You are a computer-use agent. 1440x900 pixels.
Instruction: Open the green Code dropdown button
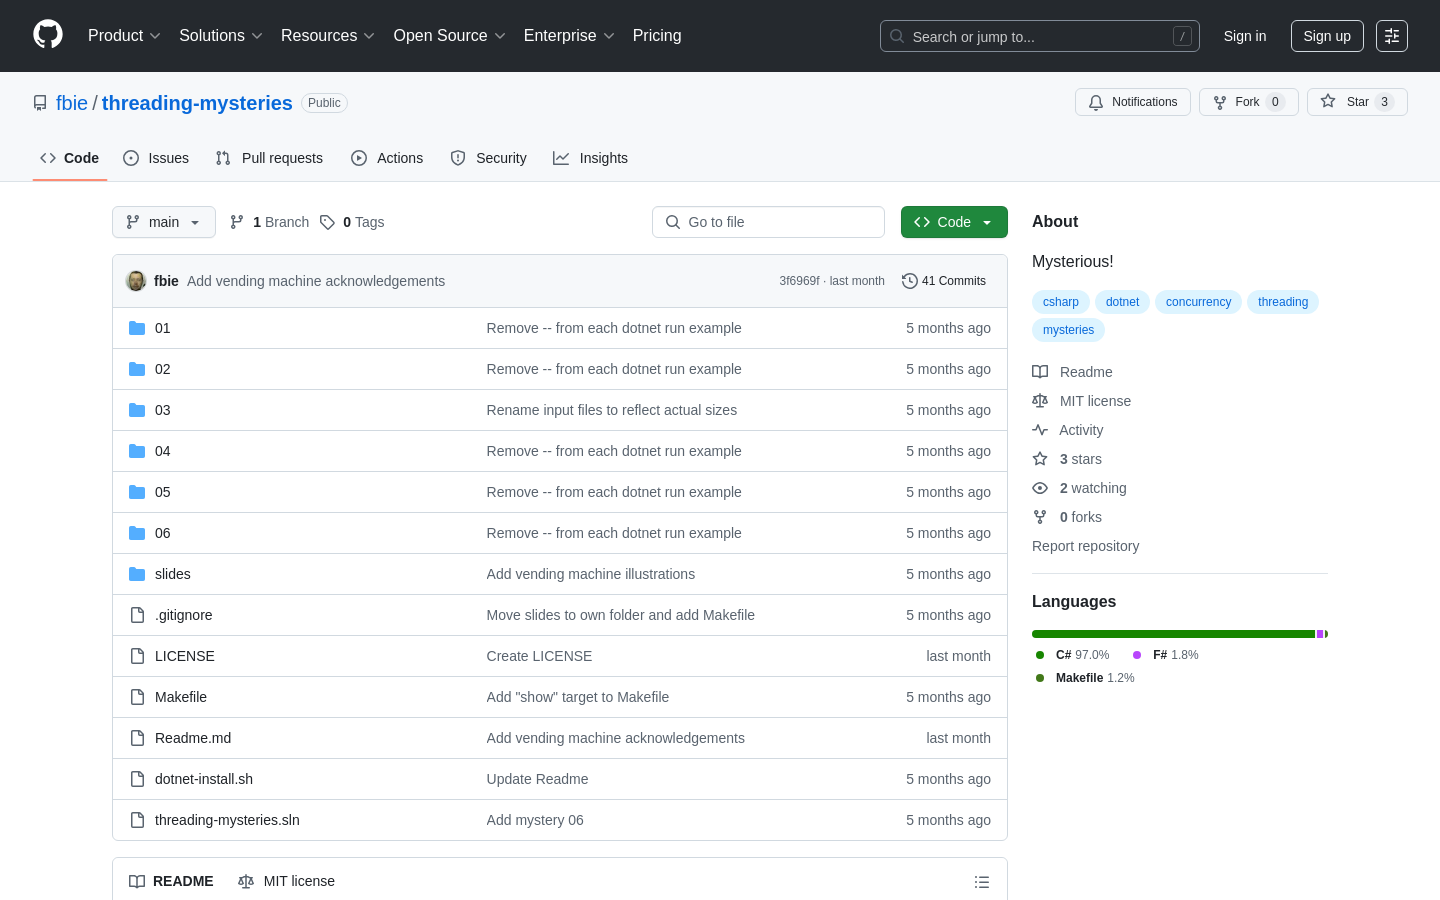pos(954,222)
